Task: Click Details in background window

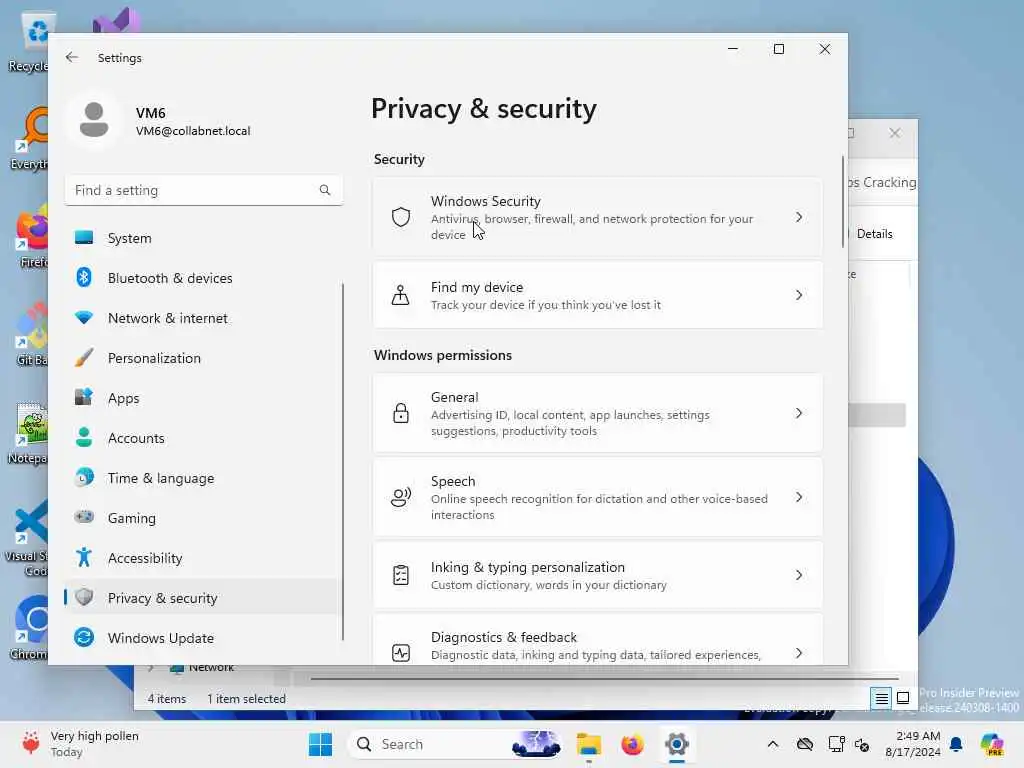Action: 874,234
